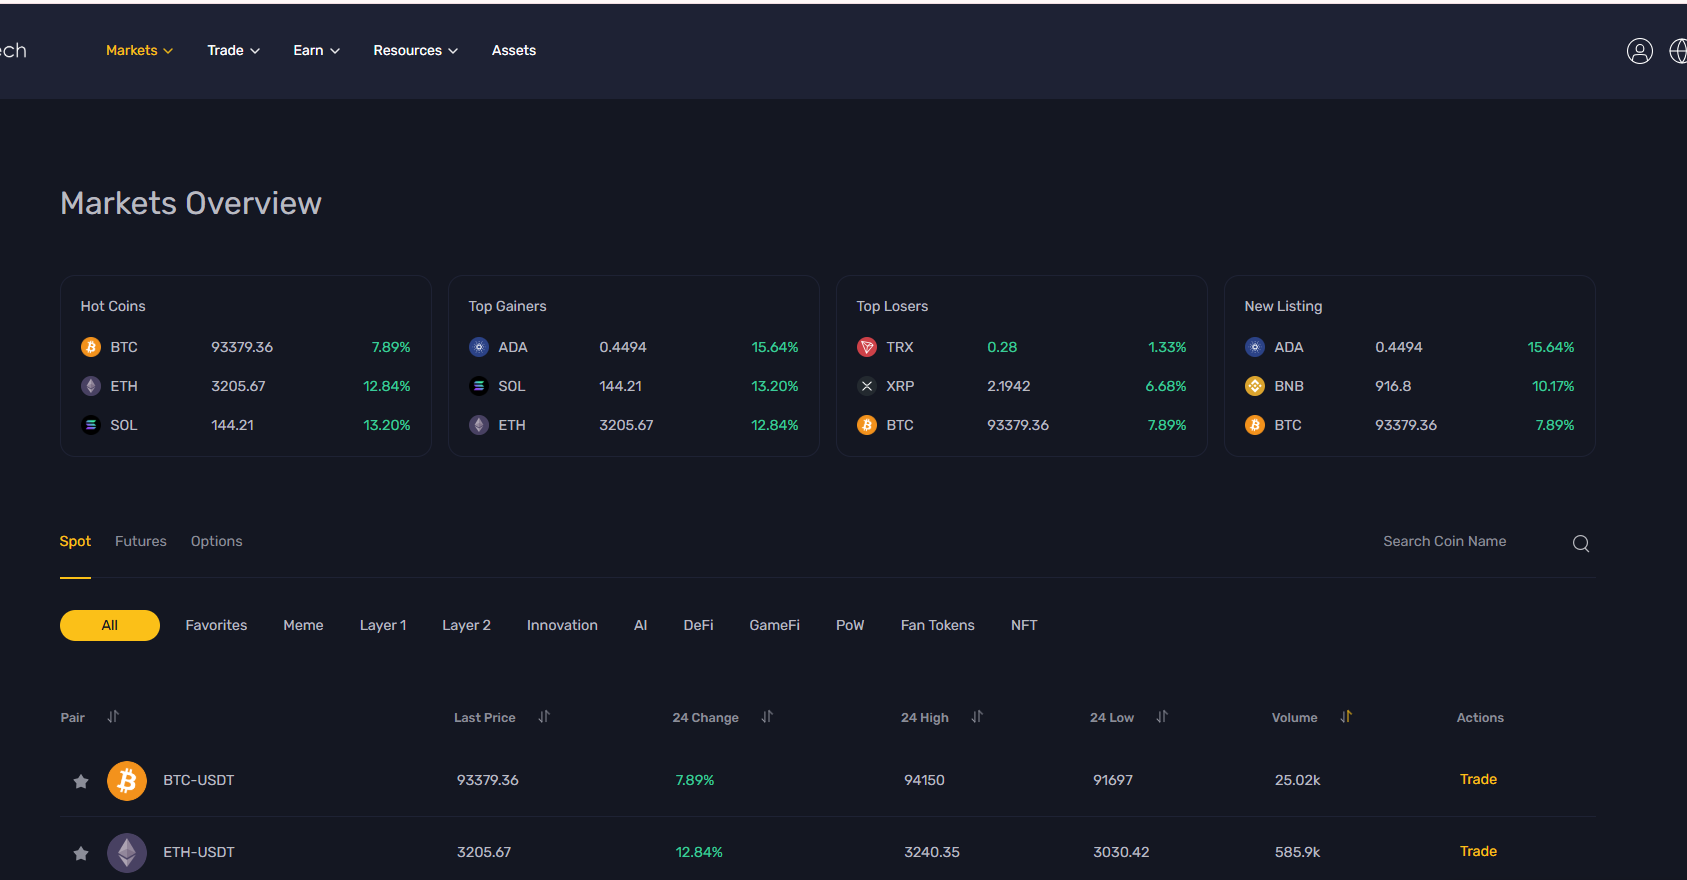Screen dimensions: 1687x880
Task: Switch to the Futures tab
Action: 141,541
